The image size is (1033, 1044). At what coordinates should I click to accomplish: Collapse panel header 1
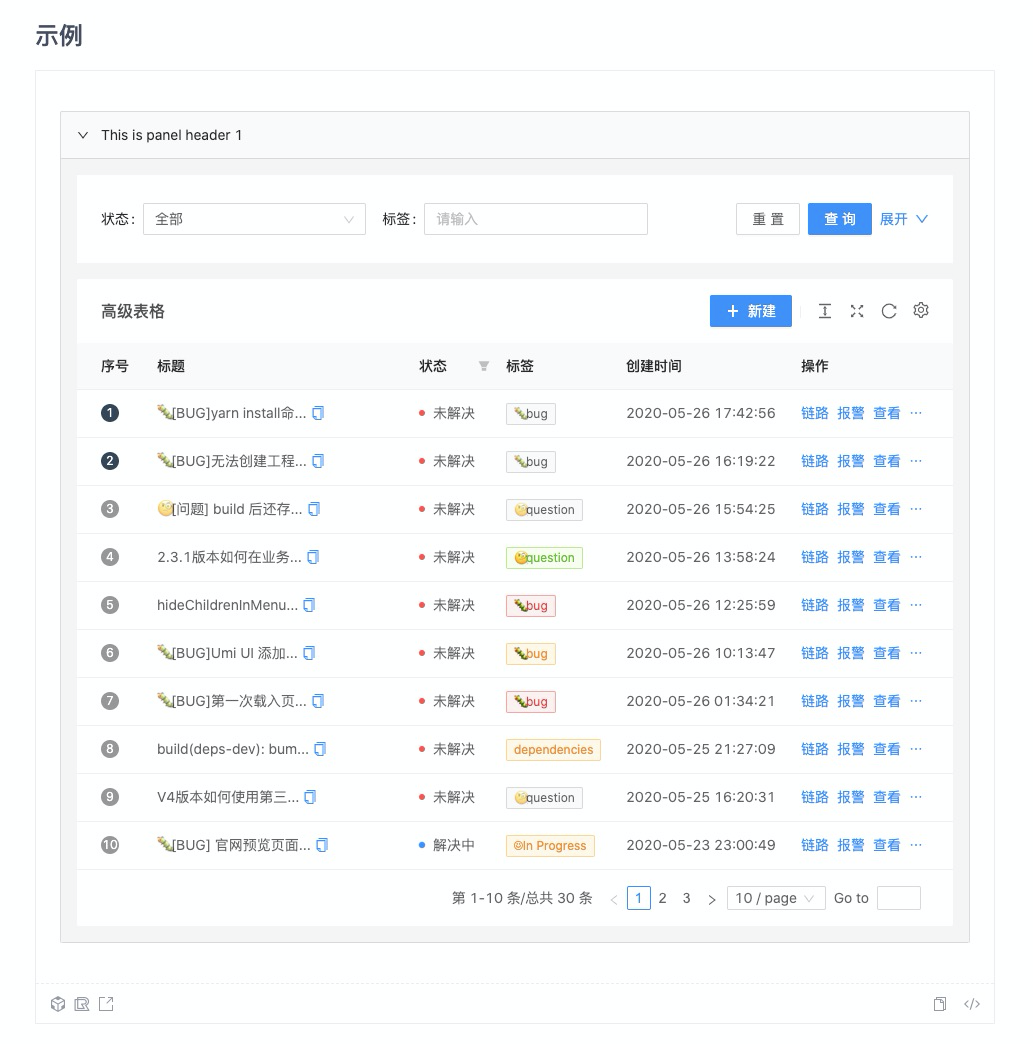tap(515, 135)
